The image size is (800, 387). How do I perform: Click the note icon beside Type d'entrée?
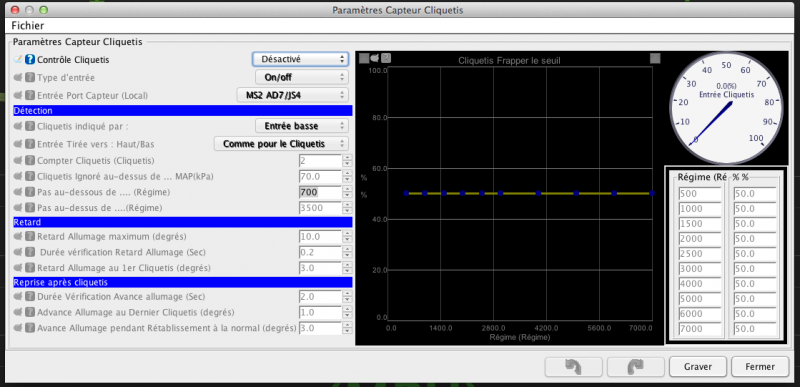18,78
